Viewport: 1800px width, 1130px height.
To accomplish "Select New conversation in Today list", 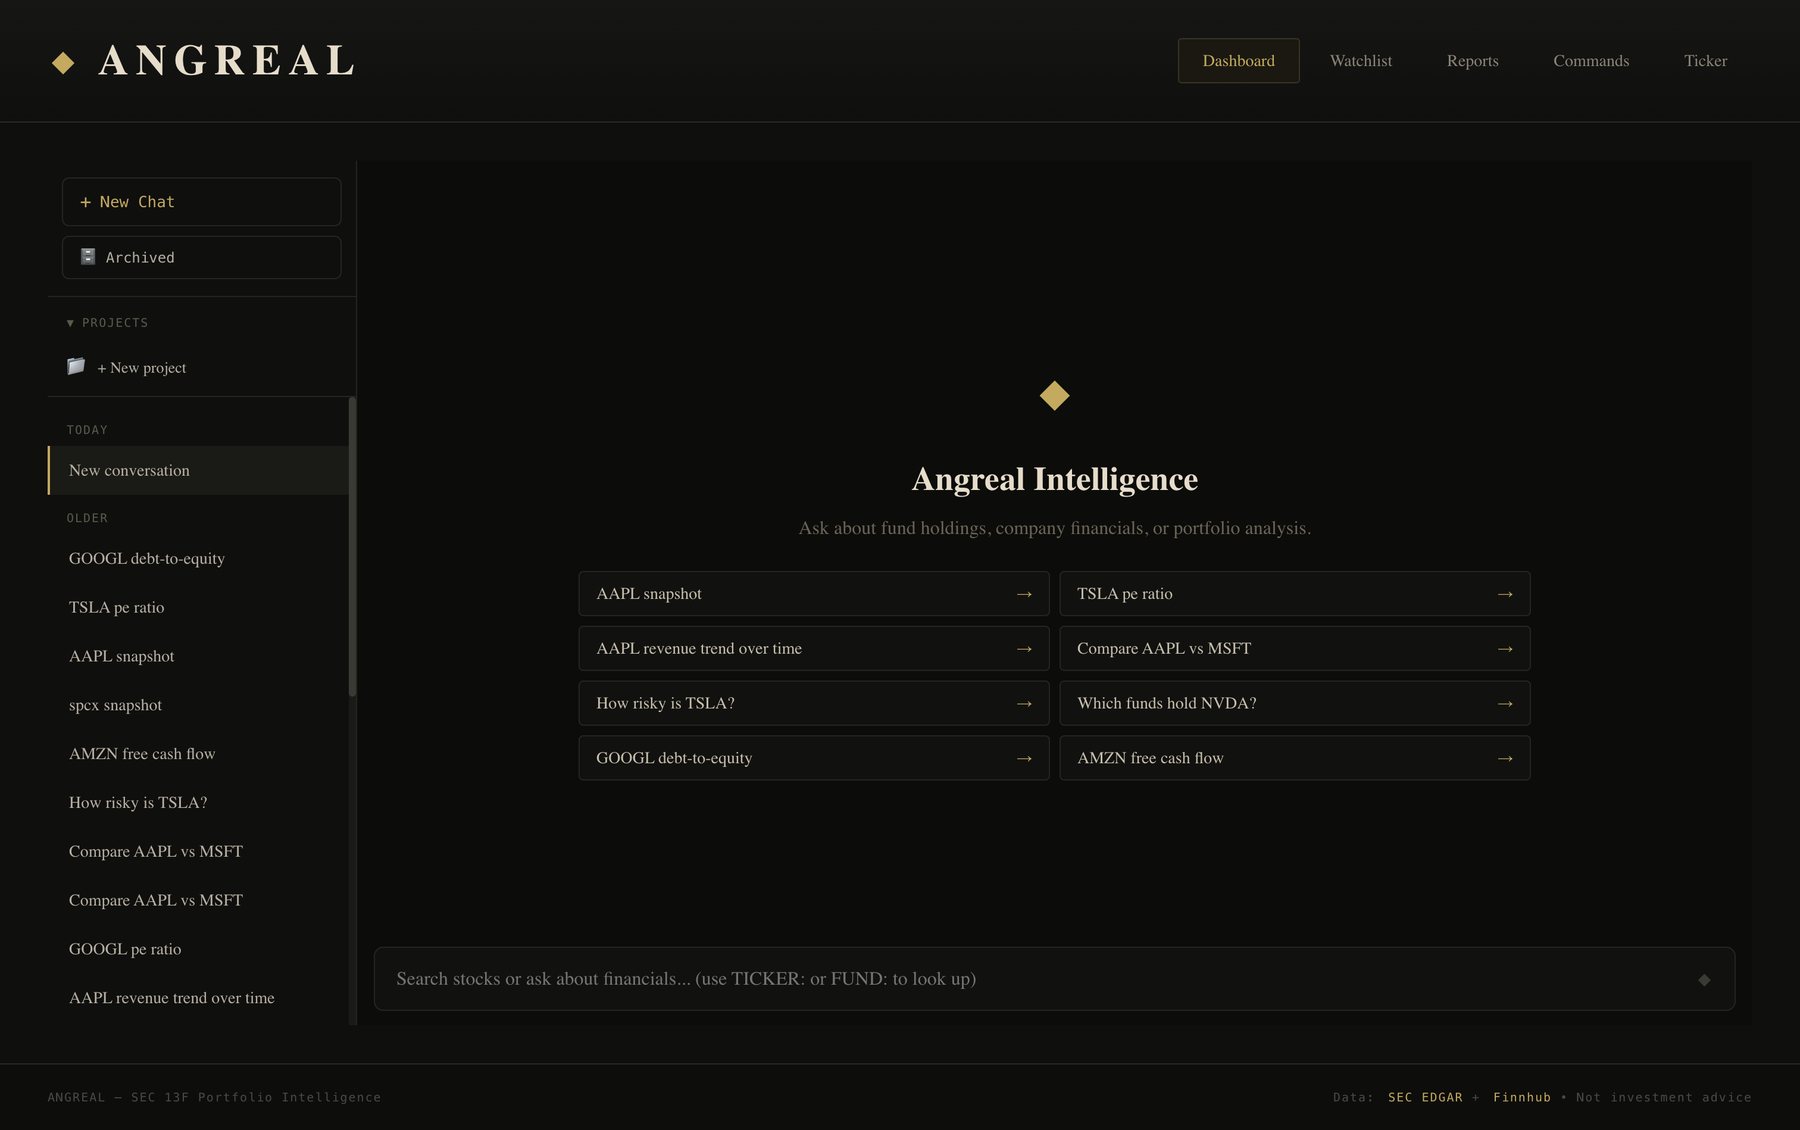I will click(198, 470).
